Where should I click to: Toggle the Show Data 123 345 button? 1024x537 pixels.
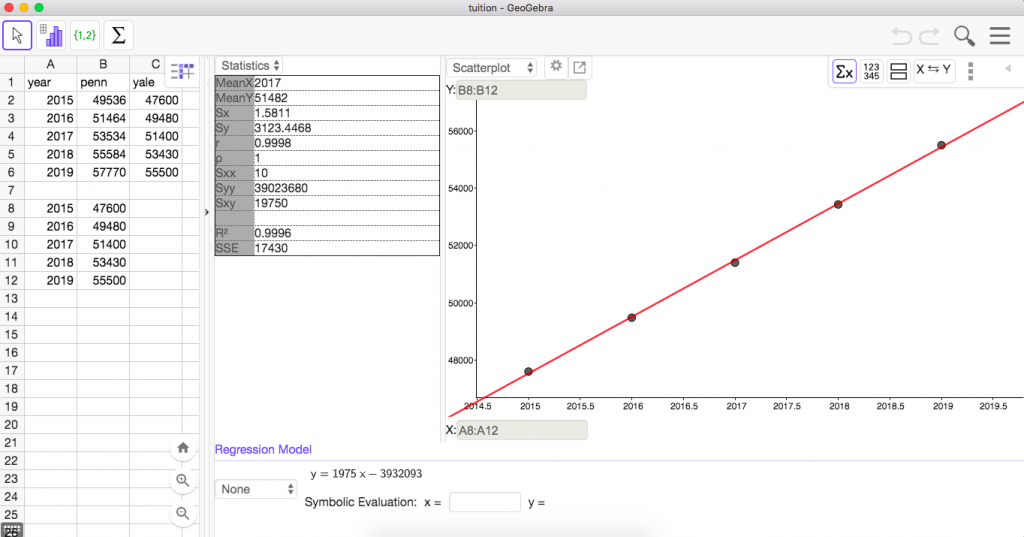click(x=871, y=71)
